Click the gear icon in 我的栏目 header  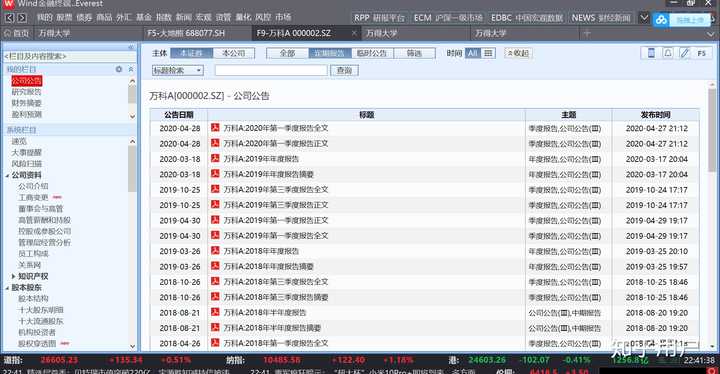pyautogui.click(x=119, y=69)
